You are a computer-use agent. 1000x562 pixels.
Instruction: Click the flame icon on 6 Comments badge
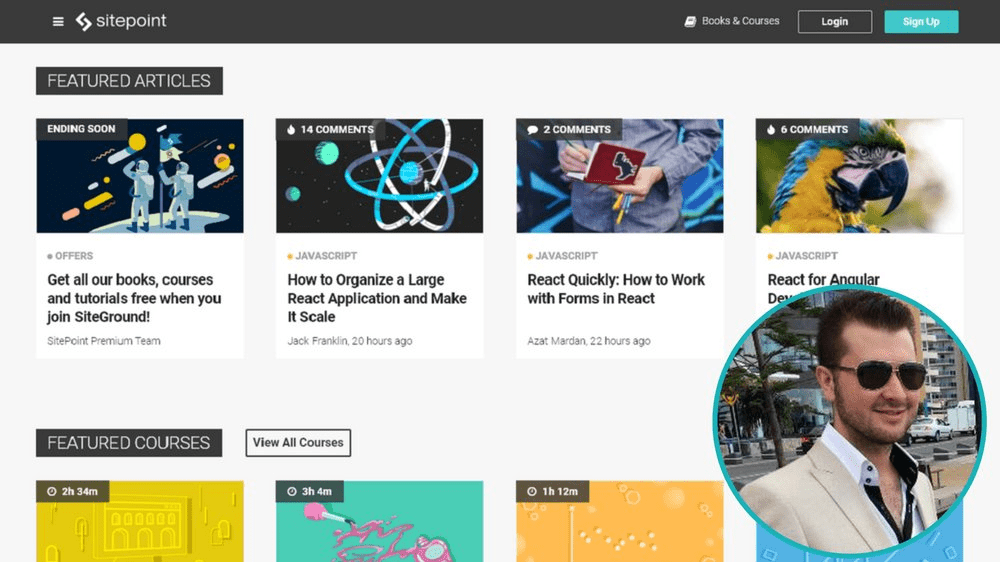click(771, 129)
